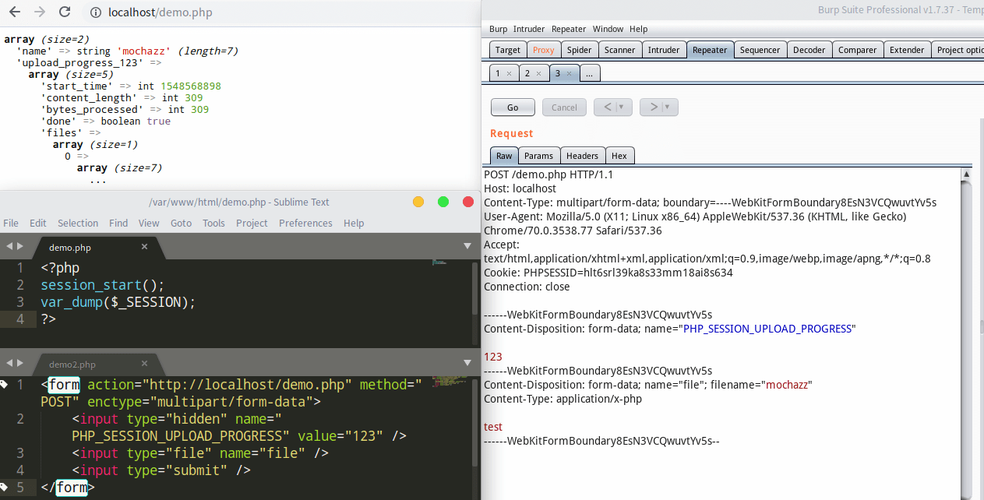Viewport: 984px width, 500px height.
Task: Close the demo.php tab in Sublime
Action: click(x=144, y=247)
